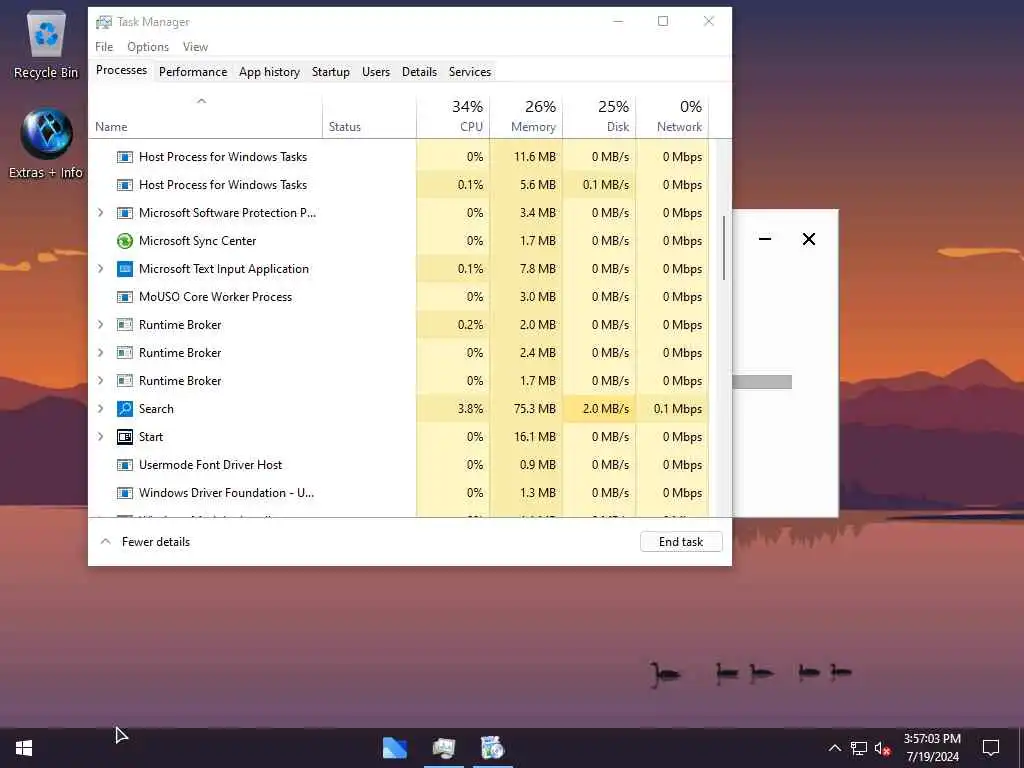
Task: Select the Microsoft Text Input Application icon
Action: coord(125,269)
